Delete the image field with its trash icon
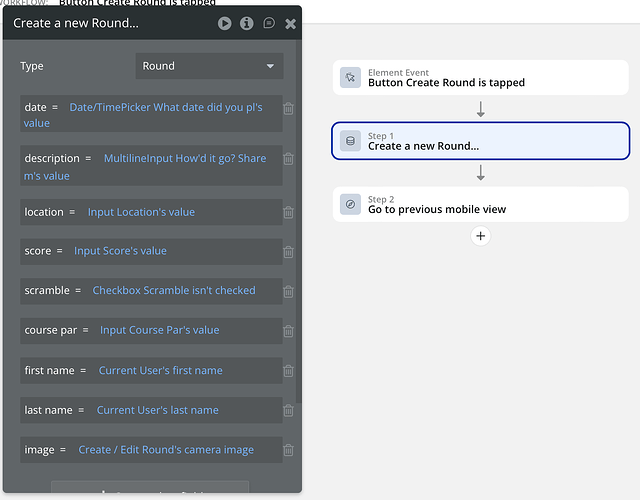The width and height of the screenshot is (640, 500). tap(288, 450)
